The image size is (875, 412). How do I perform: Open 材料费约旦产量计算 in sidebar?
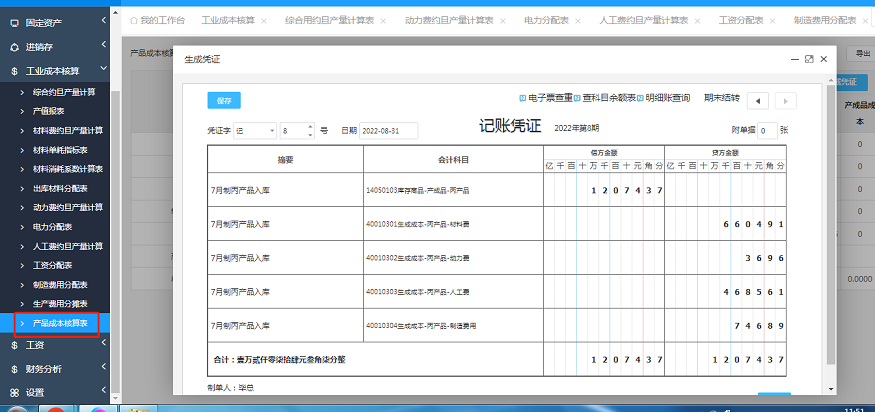(x=68, y=131)
